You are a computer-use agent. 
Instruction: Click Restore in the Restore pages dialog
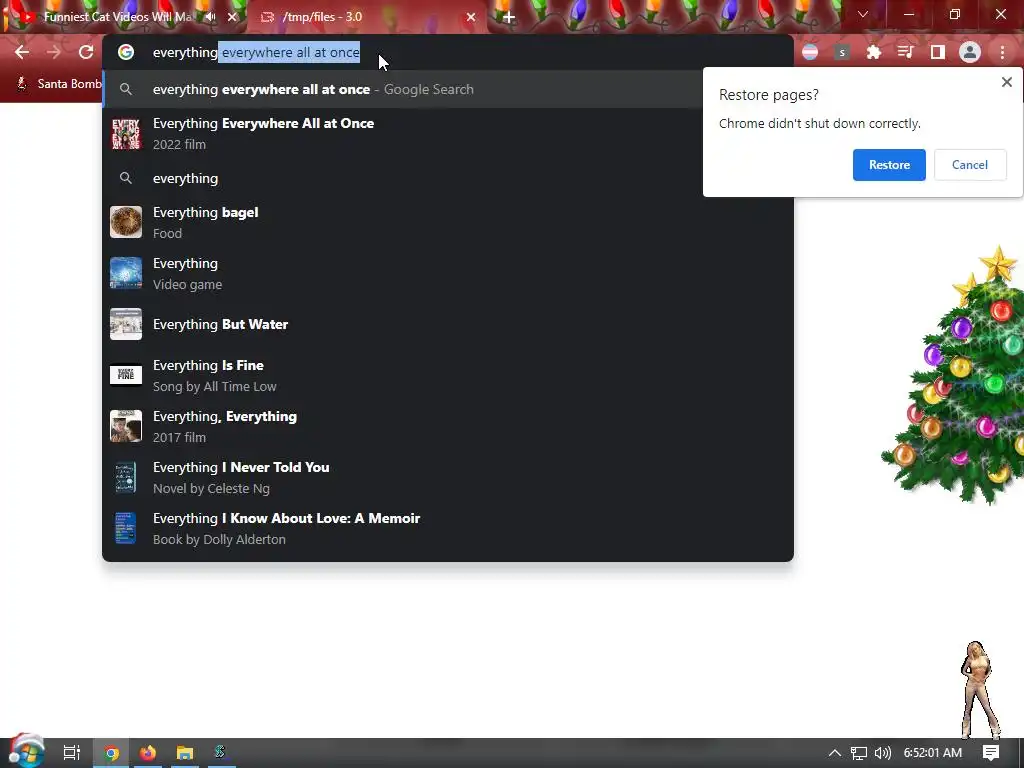pos(889,165)
